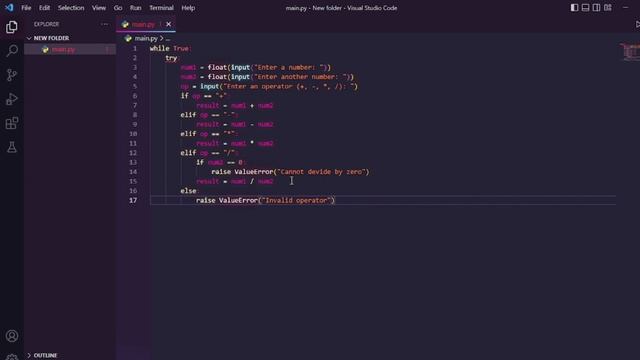Open the Selection menu
640x360 pixels.
(71, 8)
